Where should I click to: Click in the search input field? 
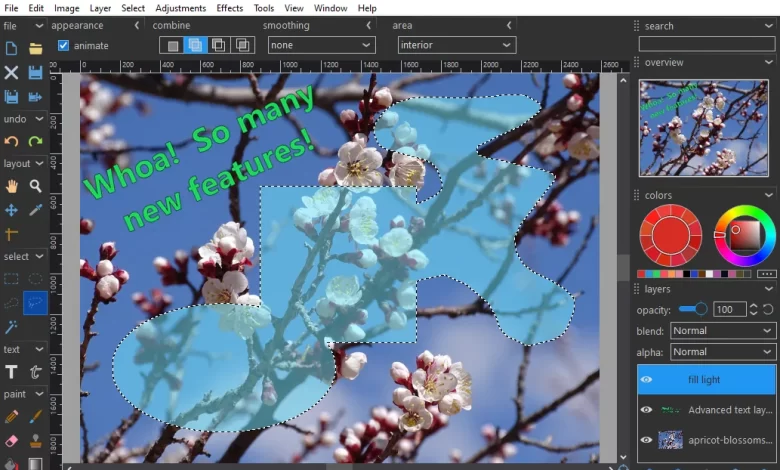coord(707,44)
